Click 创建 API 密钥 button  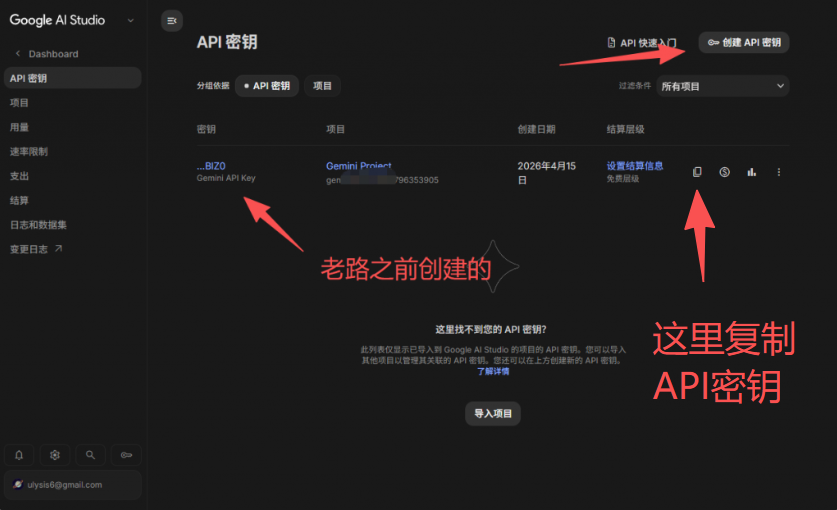[x=744, y=43]
